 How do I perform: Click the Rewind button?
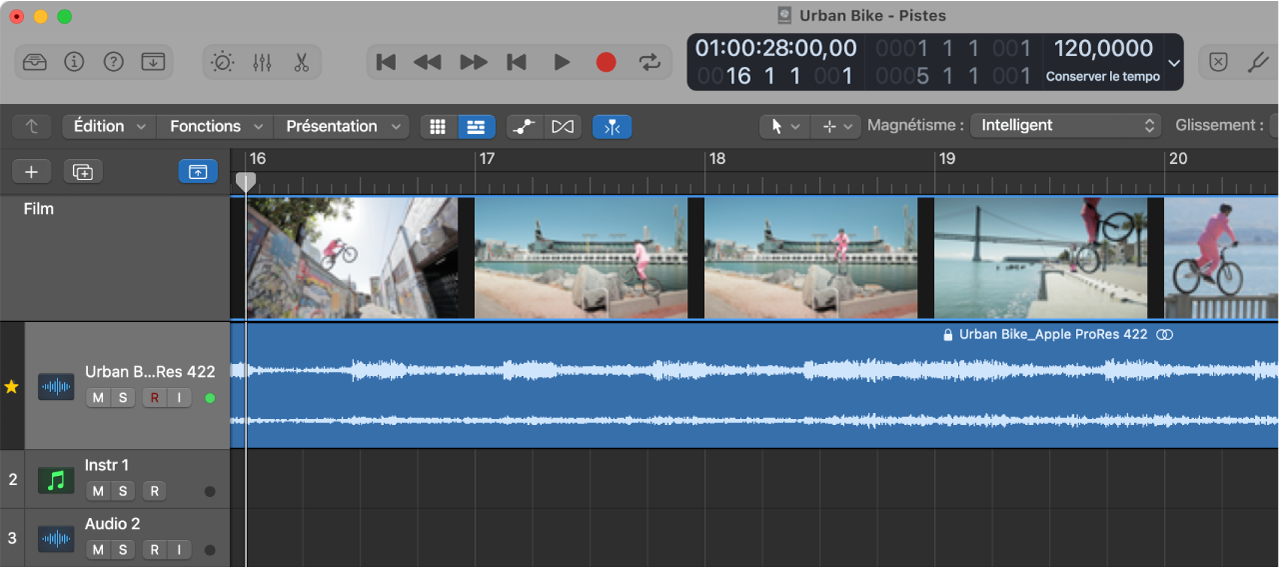[x=427, y=62]
